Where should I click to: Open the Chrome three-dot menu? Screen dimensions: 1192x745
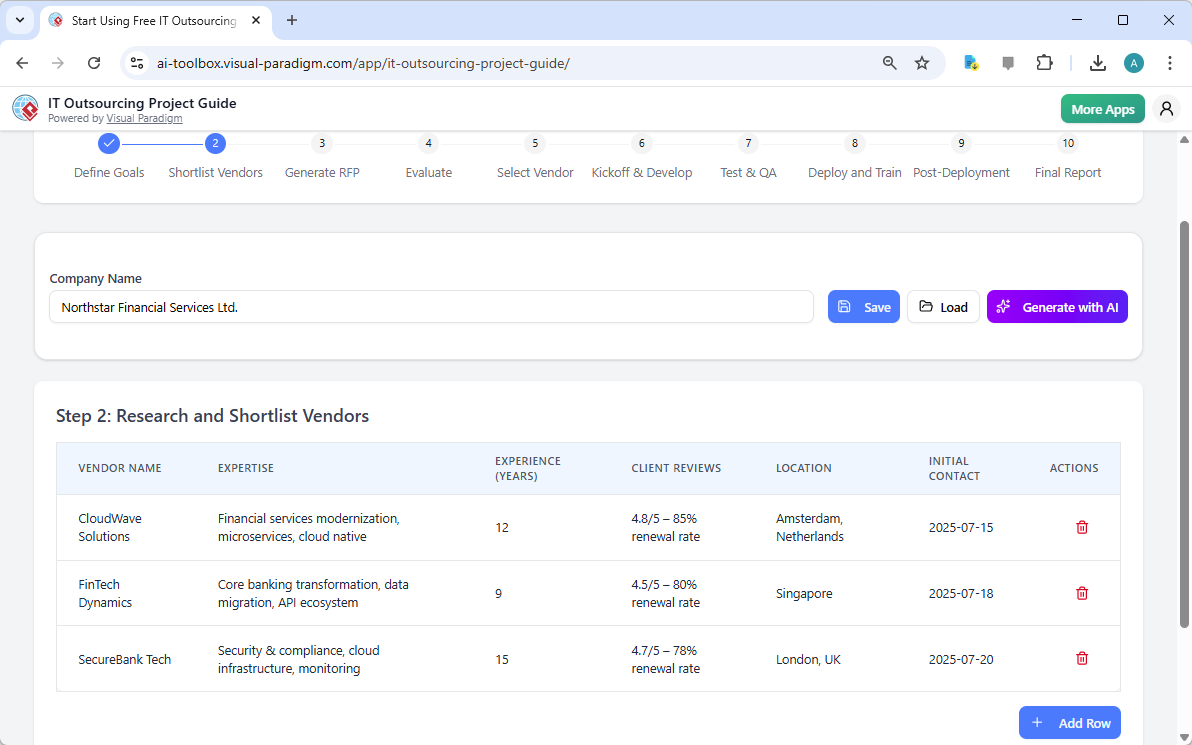click(x=1170, y=62)
